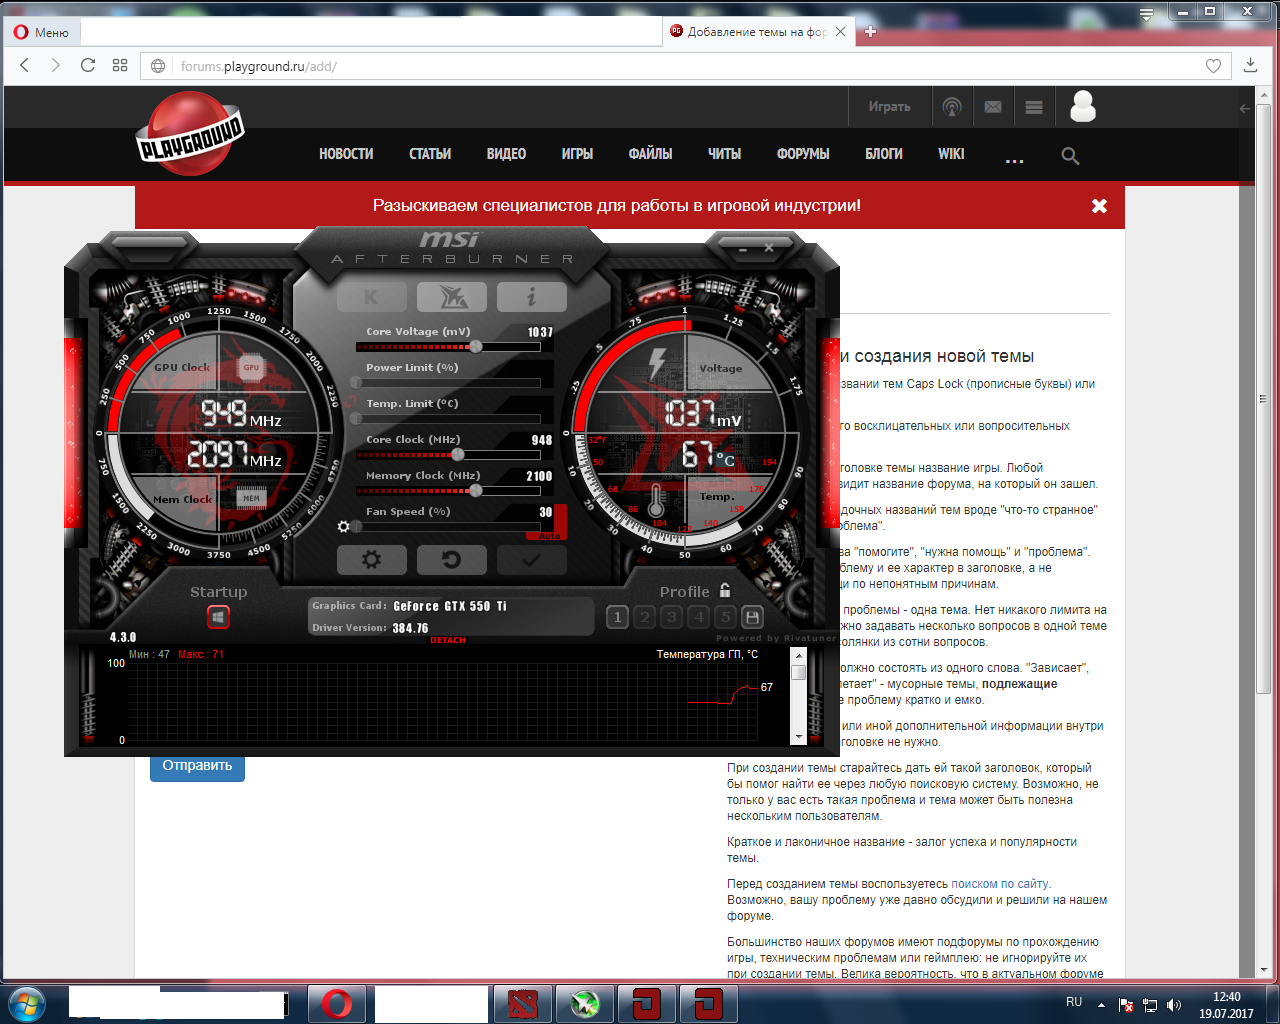This screenshot has width=1280, height=1024.
Task: Expand the hamburger list icon in site header
Action: (x=1034, y=107)
